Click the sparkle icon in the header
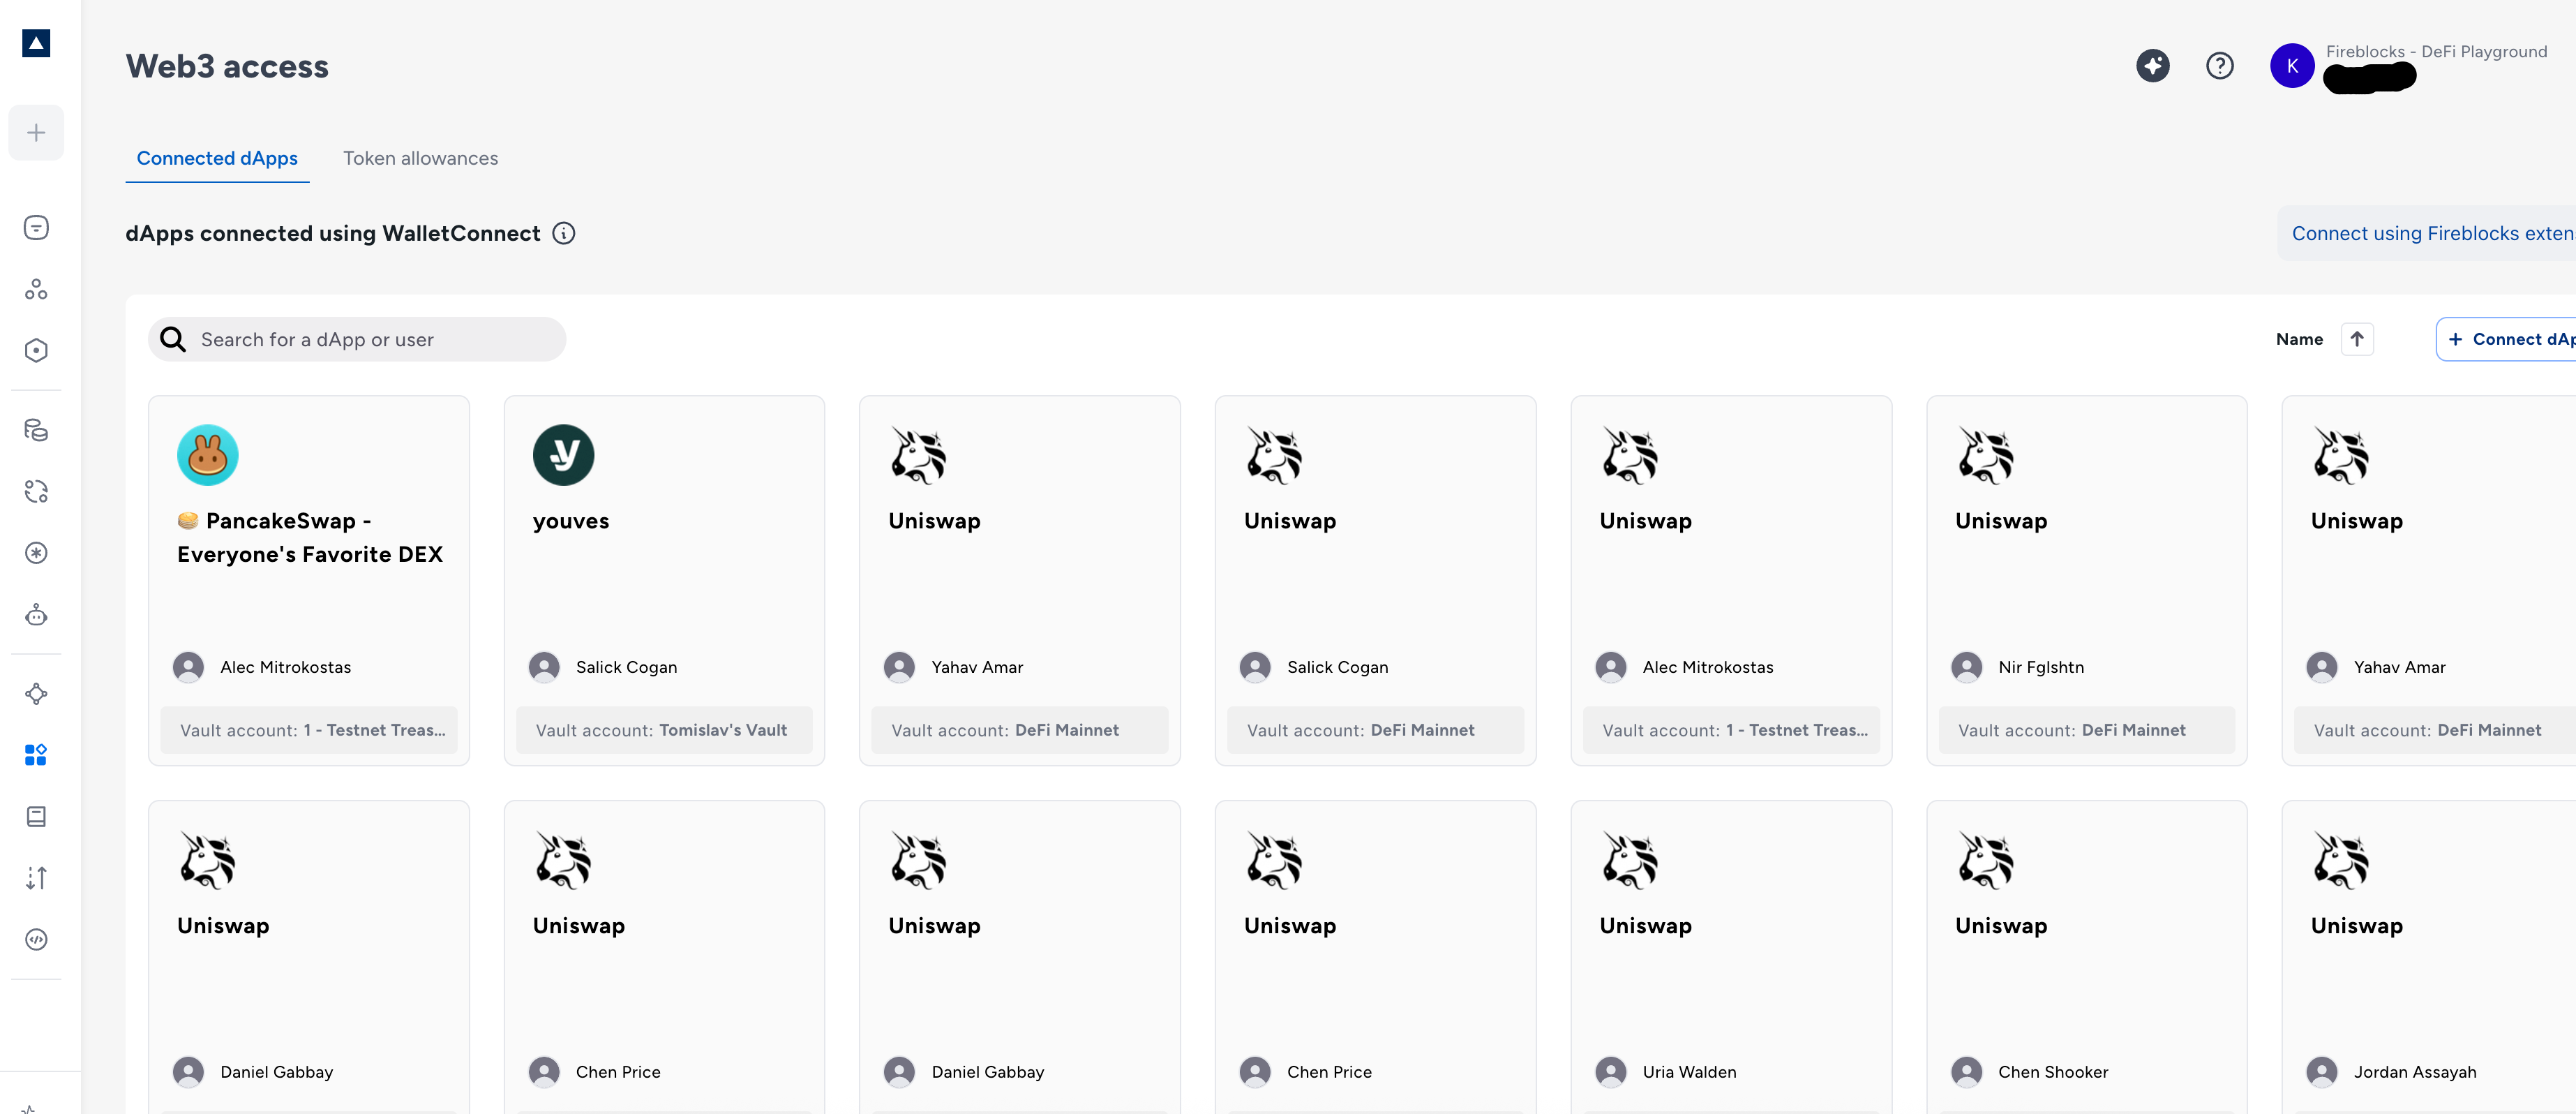 (x=2152, y=66)
